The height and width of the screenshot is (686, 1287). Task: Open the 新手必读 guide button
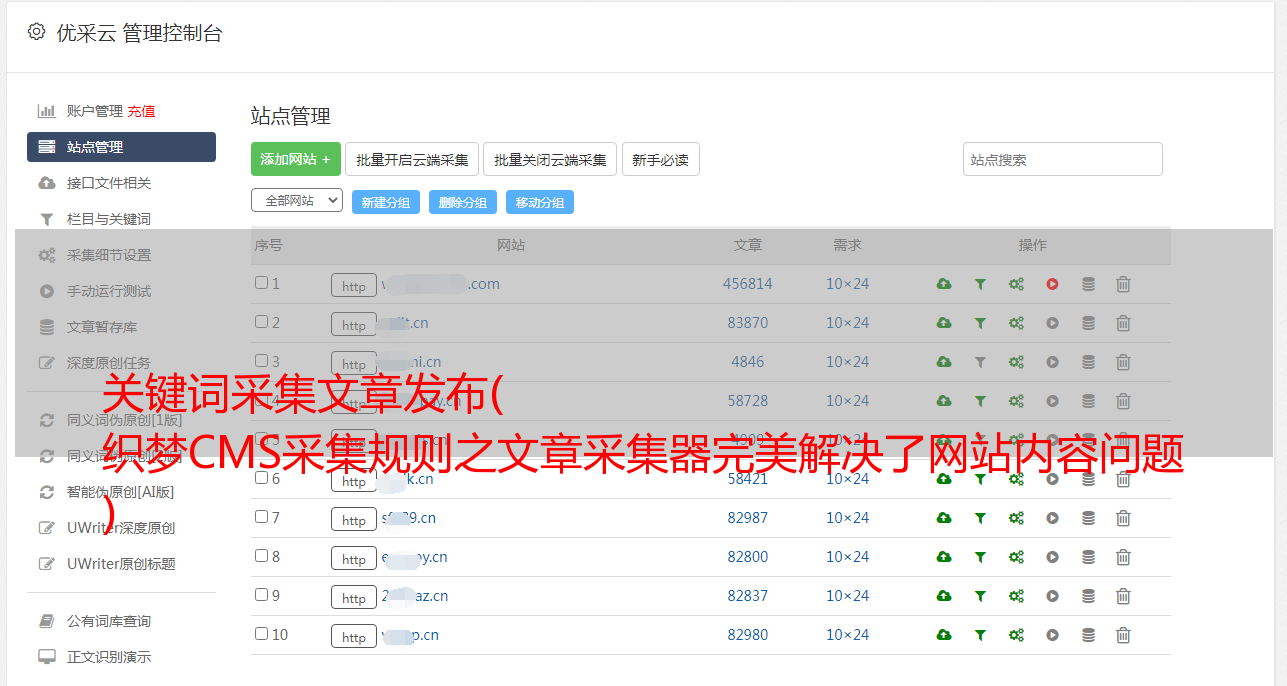tap(661, 159)
